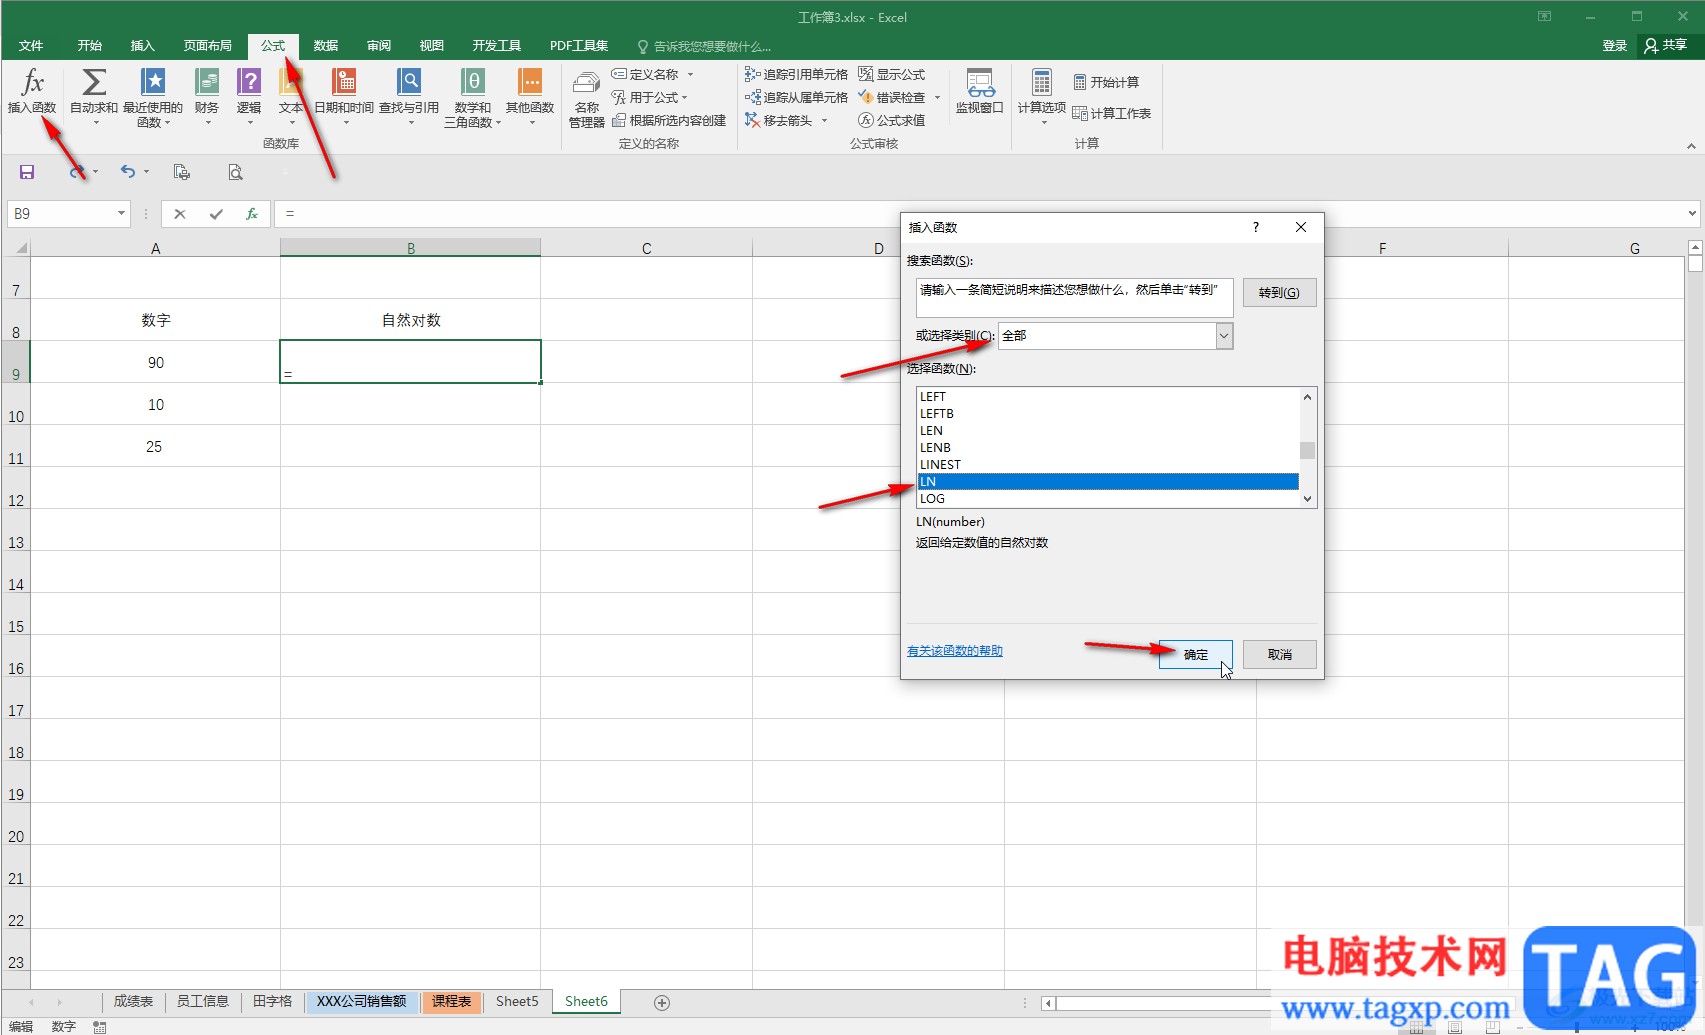Open Math and Trig functions icon
Viewport: 1705px width, 1035px height.
473,82
